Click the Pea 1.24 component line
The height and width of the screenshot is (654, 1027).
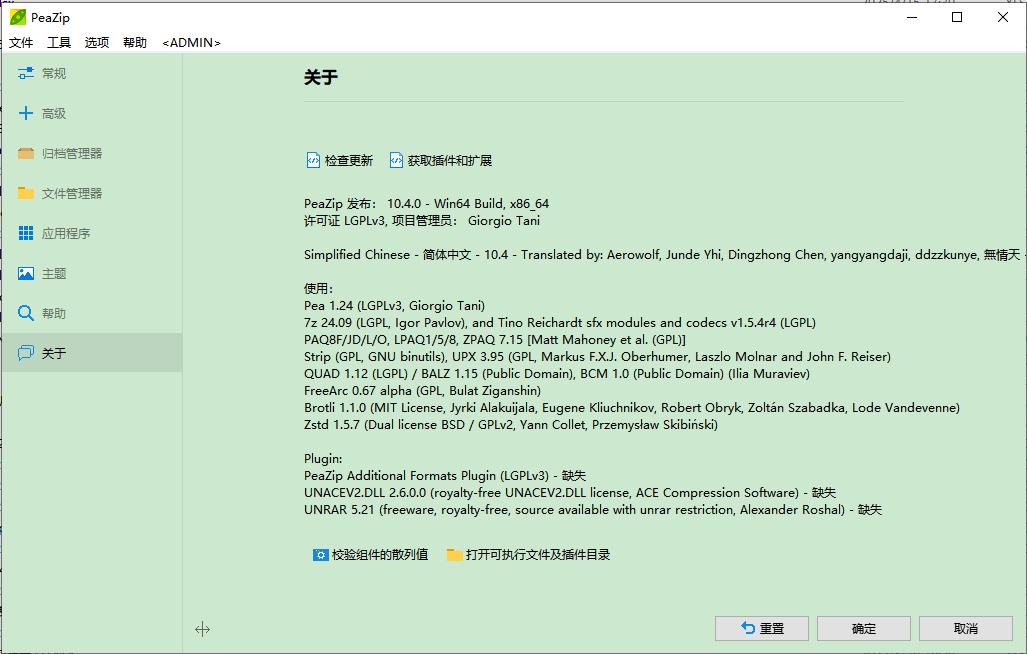point(394,306)
